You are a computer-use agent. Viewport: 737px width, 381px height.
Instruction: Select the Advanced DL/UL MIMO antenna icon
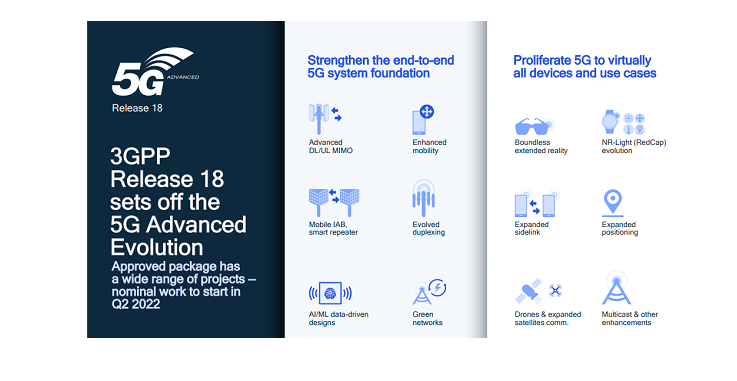point(325,119)
